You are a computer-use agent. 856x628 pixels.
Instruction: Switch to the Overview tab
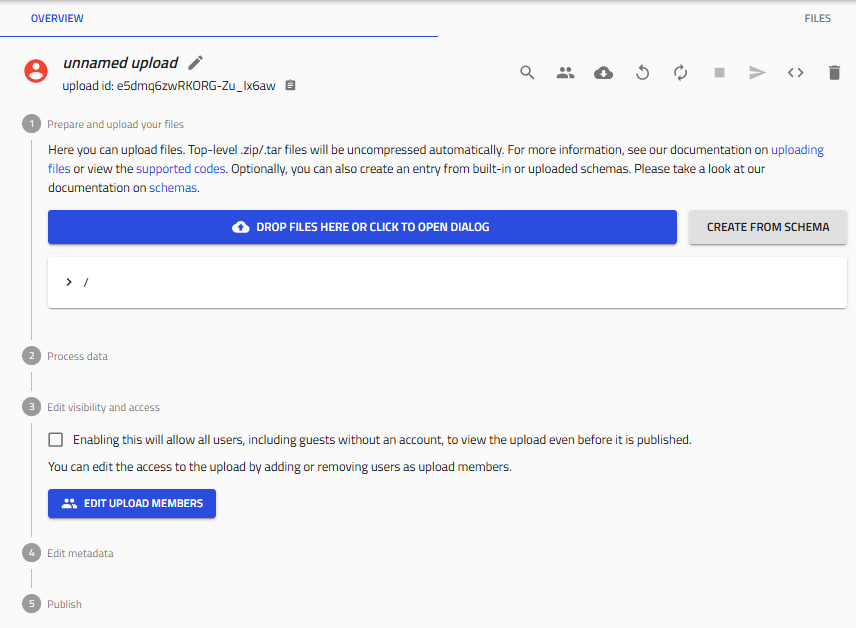[x=57, y=19]
